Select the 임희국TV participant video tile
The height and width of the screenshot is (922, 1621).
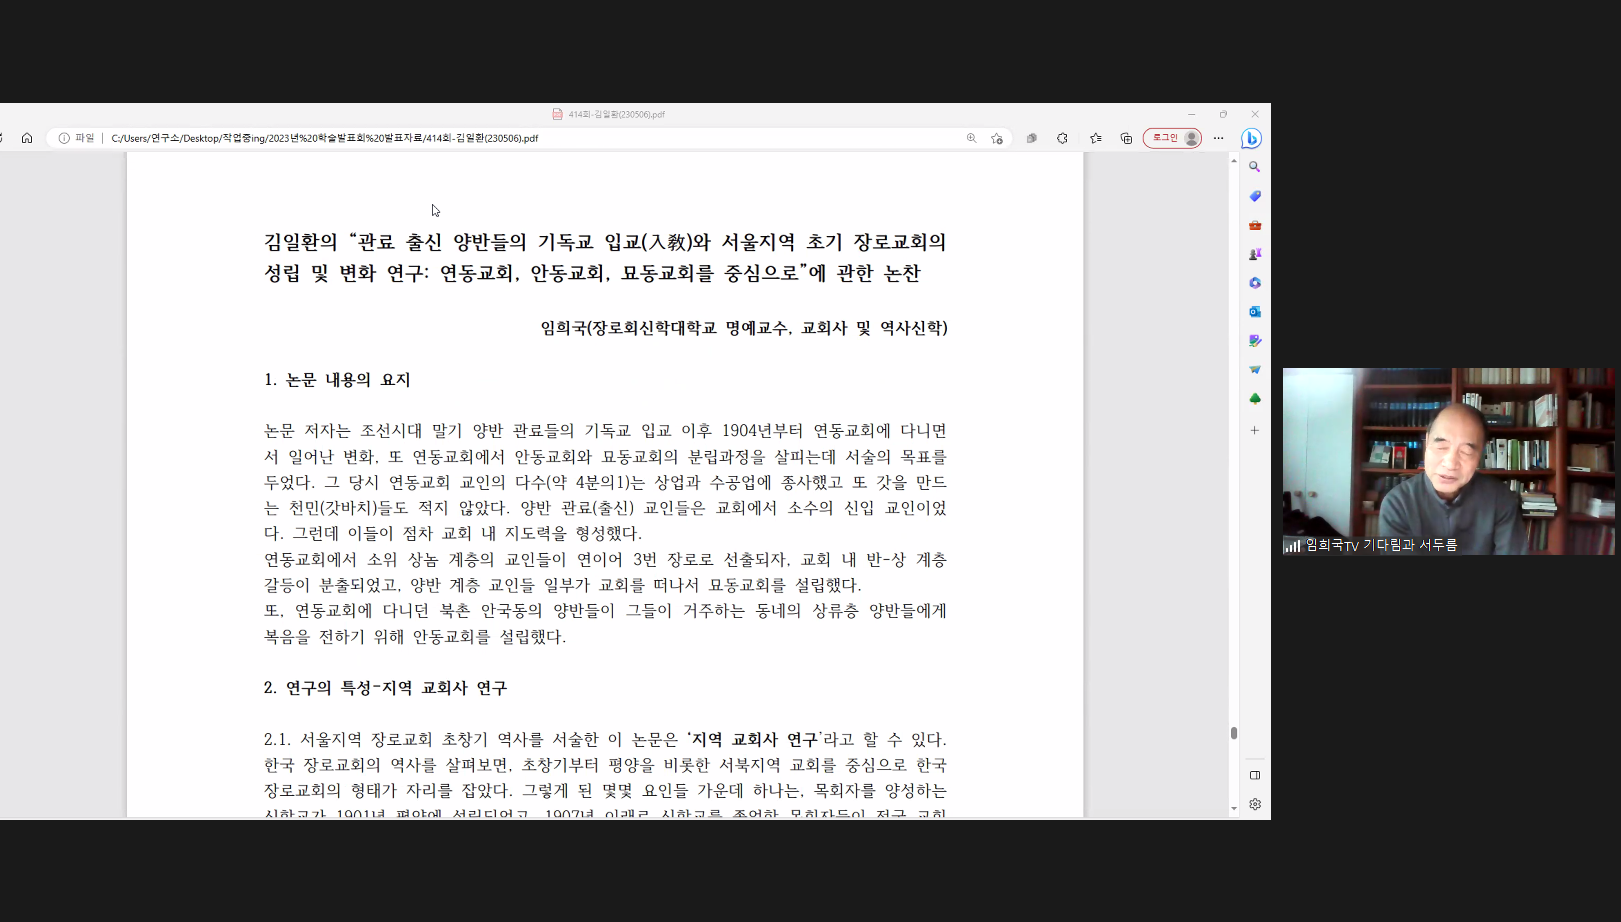pyautogui.click(x=1449, y=461)
